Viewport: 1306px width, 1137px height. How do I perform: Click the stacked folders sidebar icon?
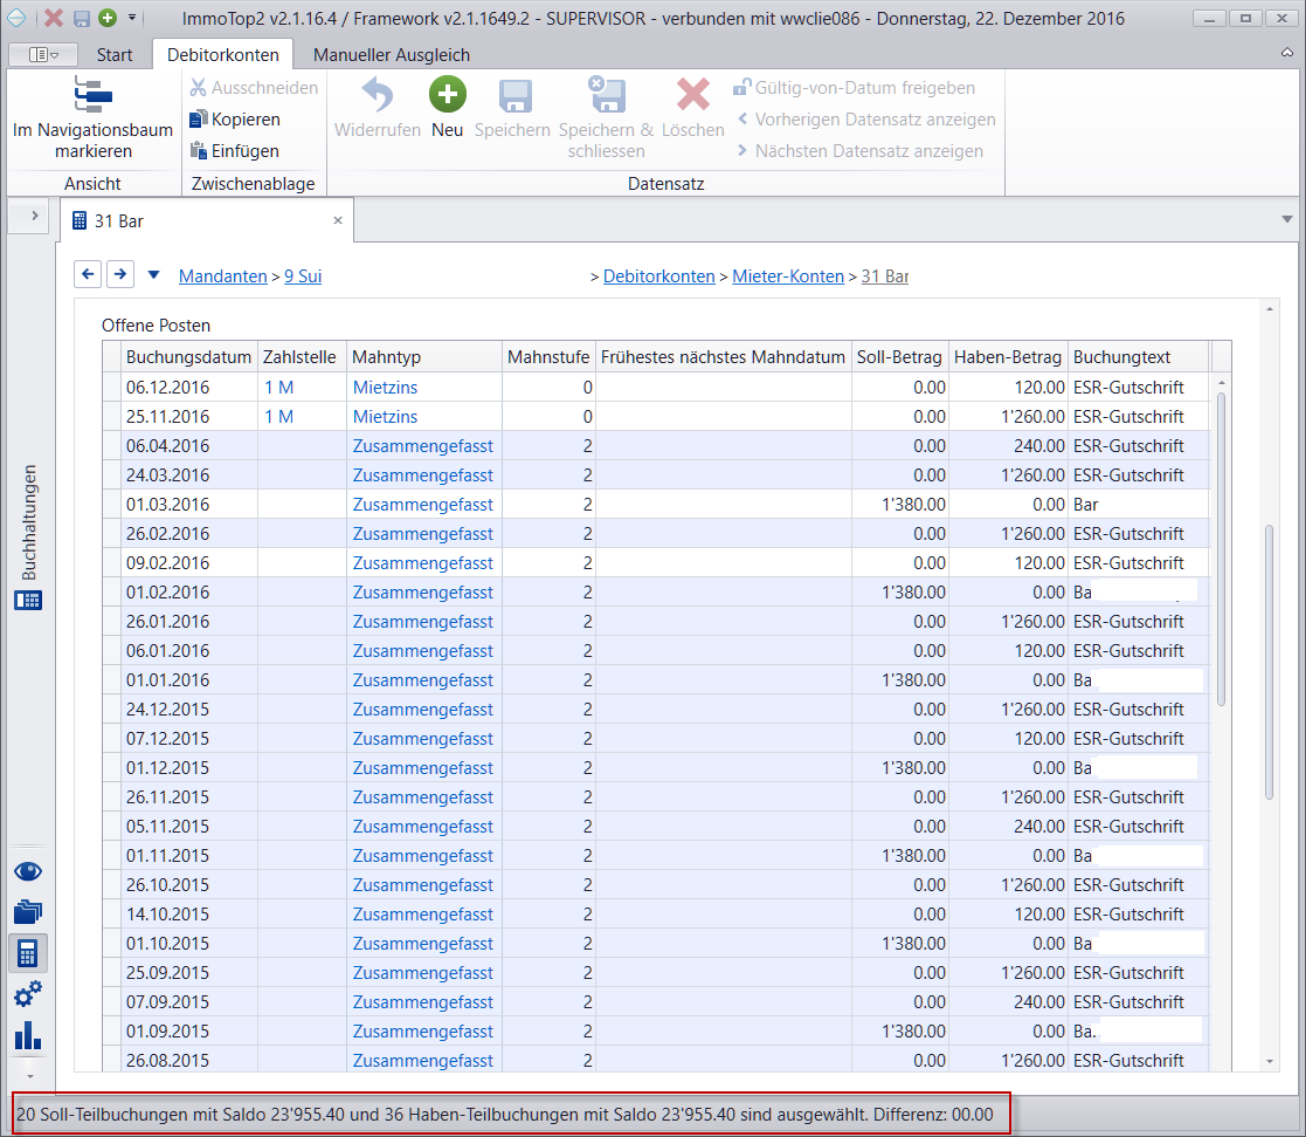(x=28, y=912)
